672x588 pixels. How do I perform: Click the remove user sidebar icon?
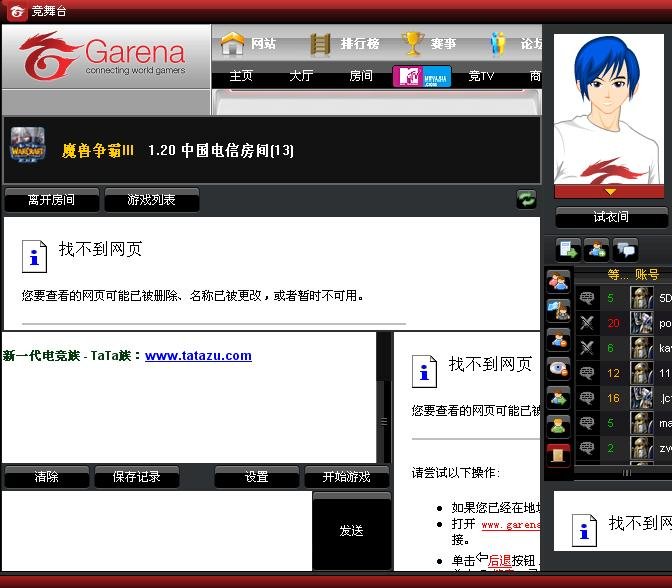(x=558, y=339)
